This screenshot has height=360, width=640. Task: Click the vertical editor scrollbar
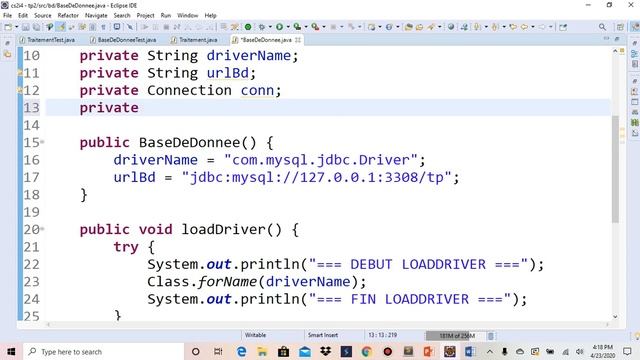pos(615,169)
